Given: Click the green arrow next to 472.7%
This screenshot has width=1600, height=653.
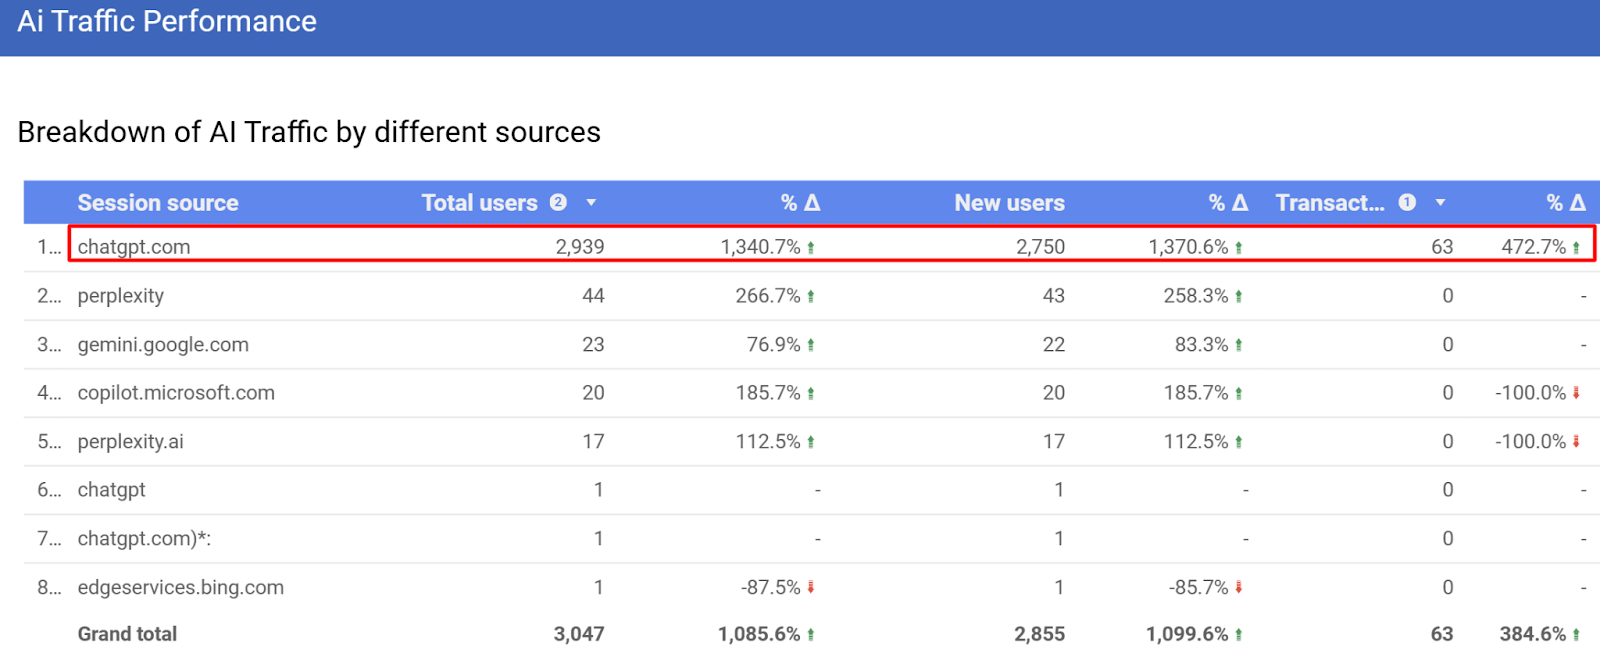Looking at the screenshot, I should (1576, 248).
